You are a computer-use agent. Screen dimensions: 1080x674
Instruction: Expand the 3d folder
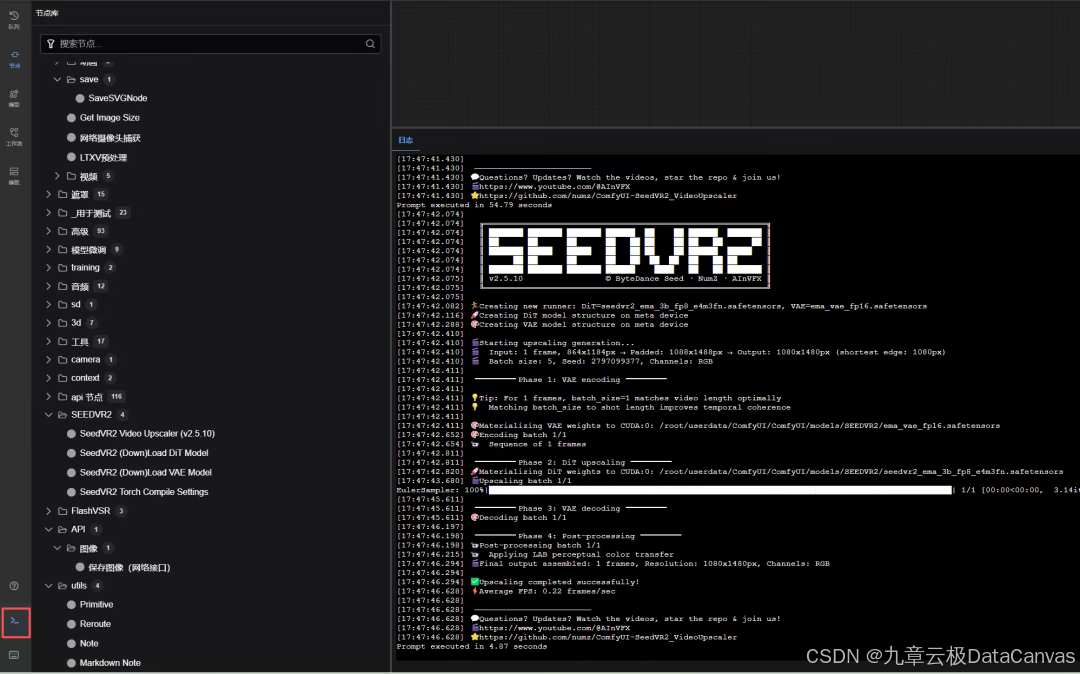coord(48,322)
